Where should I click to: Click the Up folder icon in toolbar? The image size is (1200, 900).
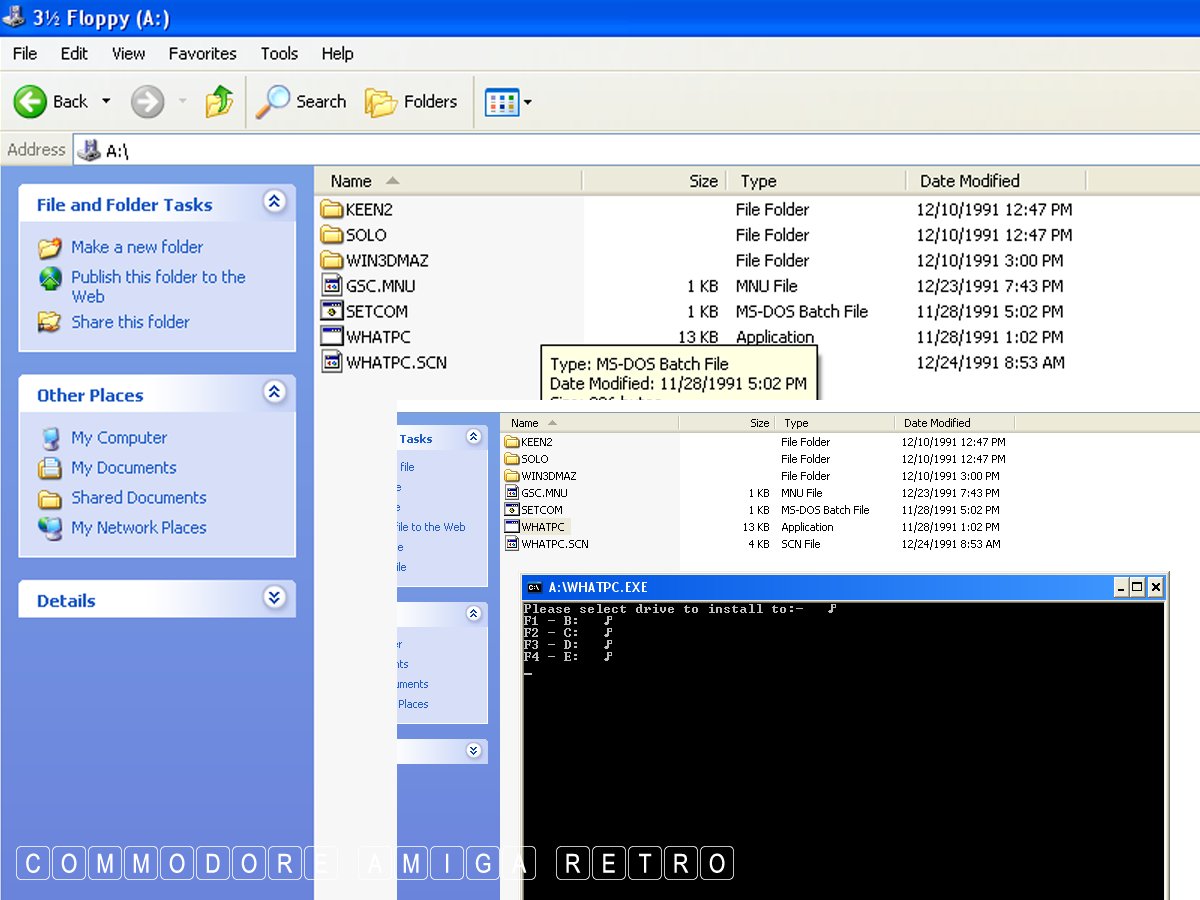click(219, 101)
